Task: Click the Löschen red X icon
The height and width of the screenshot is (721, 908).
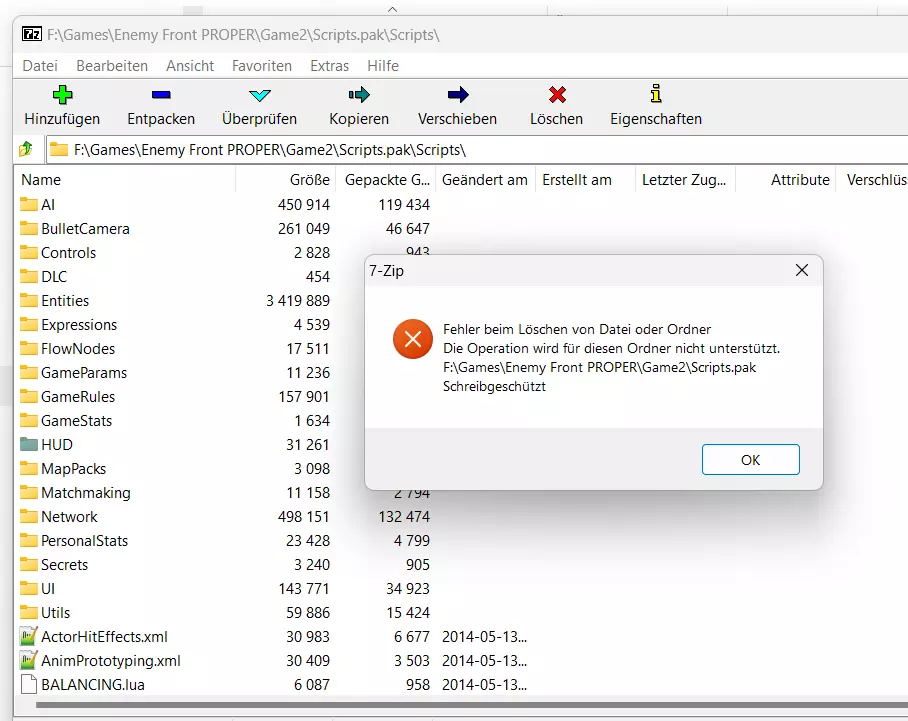Action: point(557,94)
